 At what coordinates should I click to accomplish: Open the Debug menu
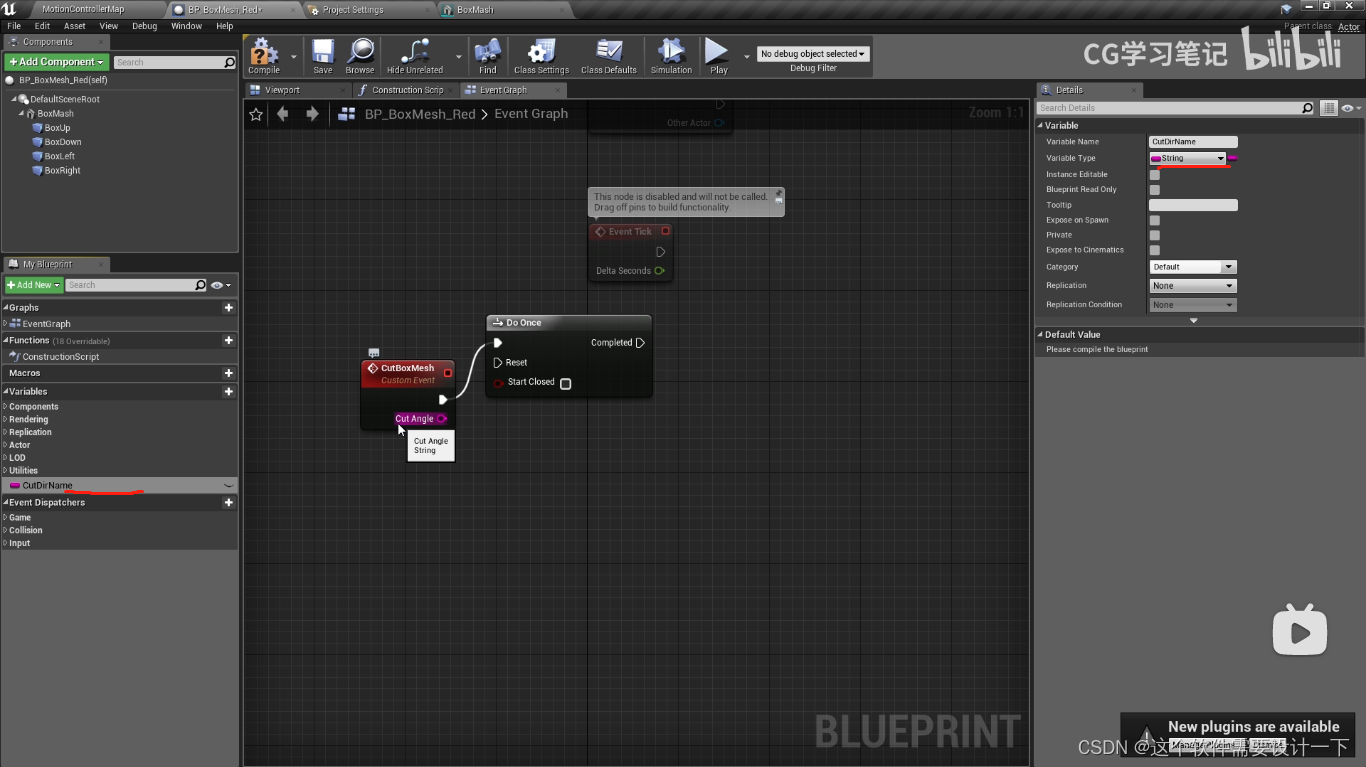(x=145, y=26)
